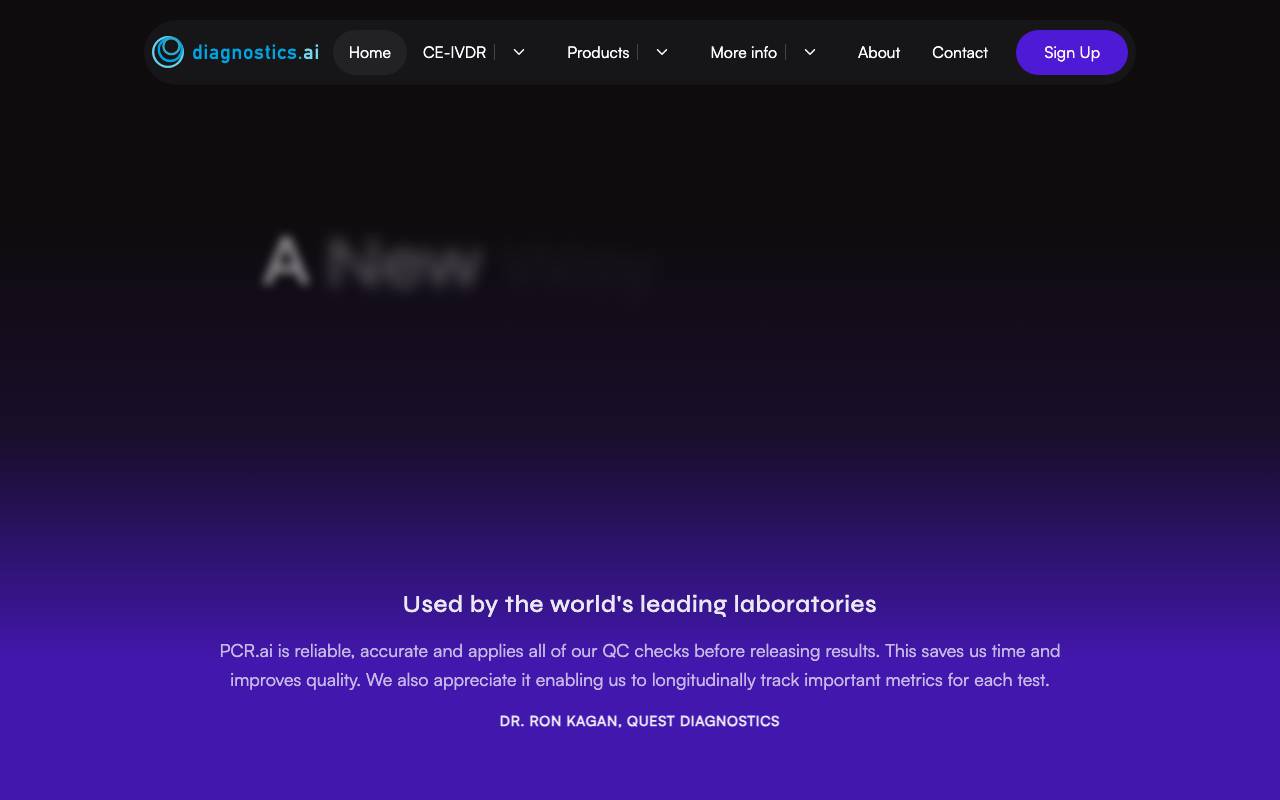
Task: Expand the Products dropdown chevron
Action: pos(662,52)
